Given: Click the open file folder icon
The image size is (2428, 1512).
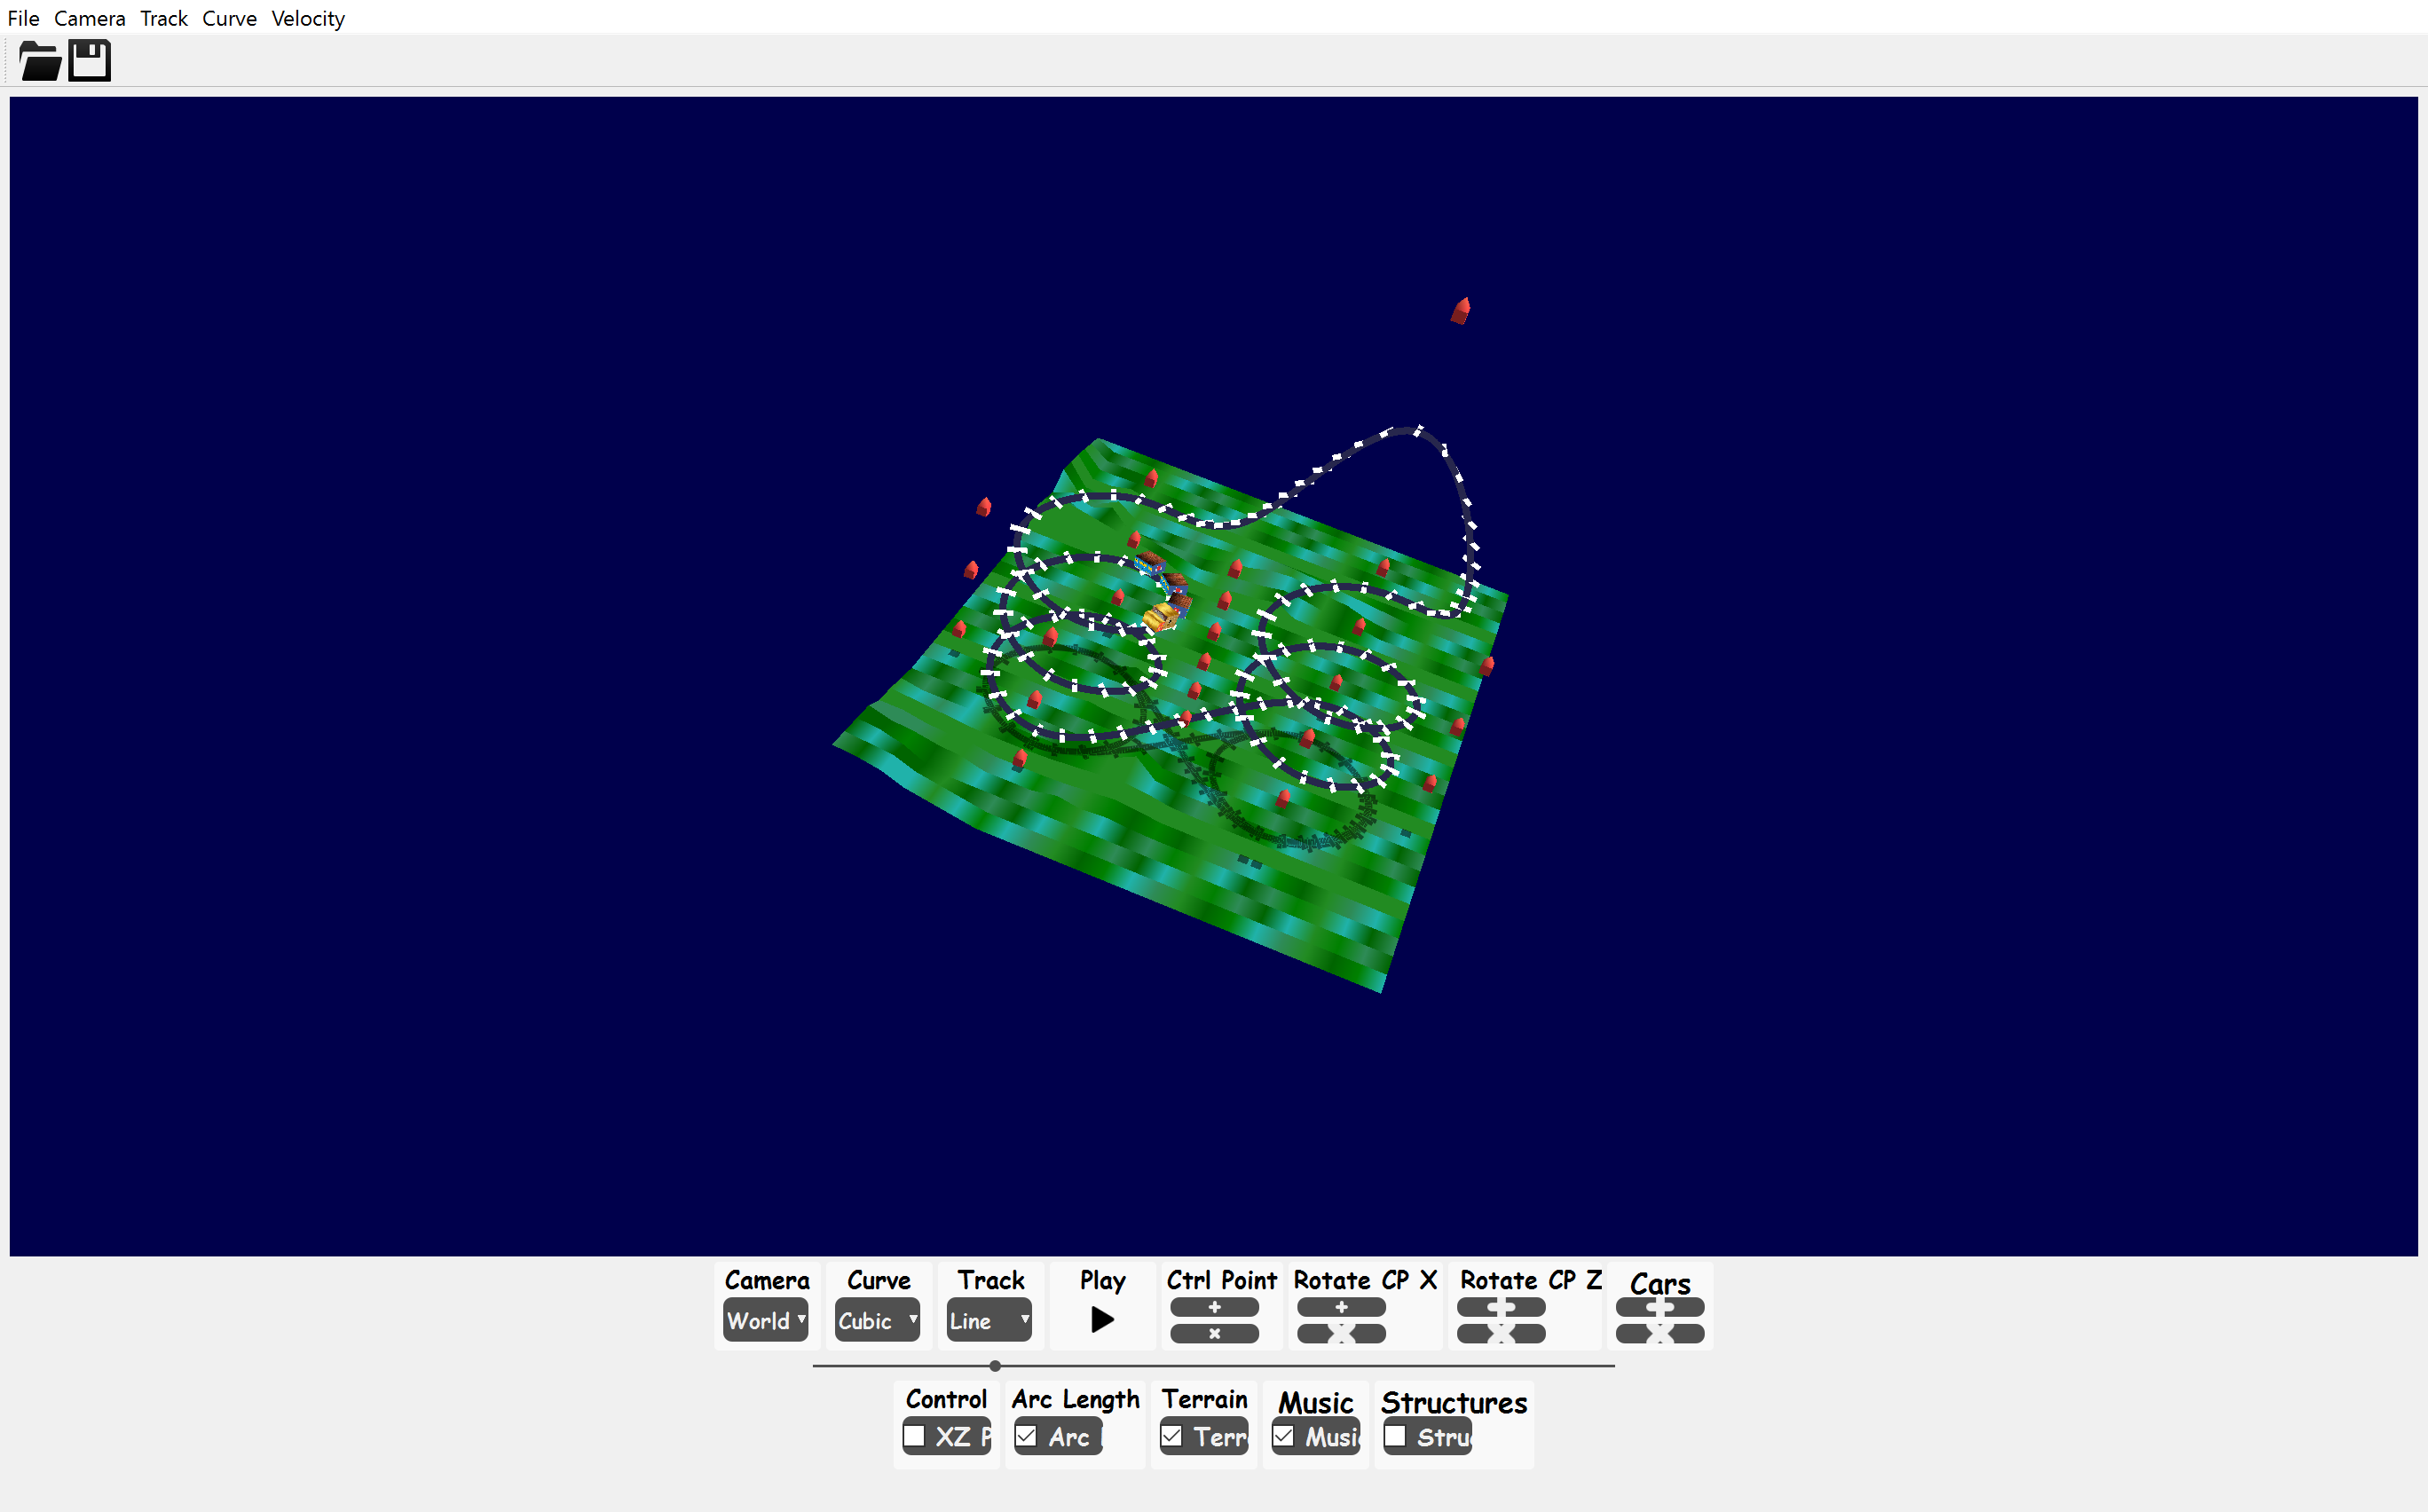Looking at the screenshot, I should coord(40,61).
